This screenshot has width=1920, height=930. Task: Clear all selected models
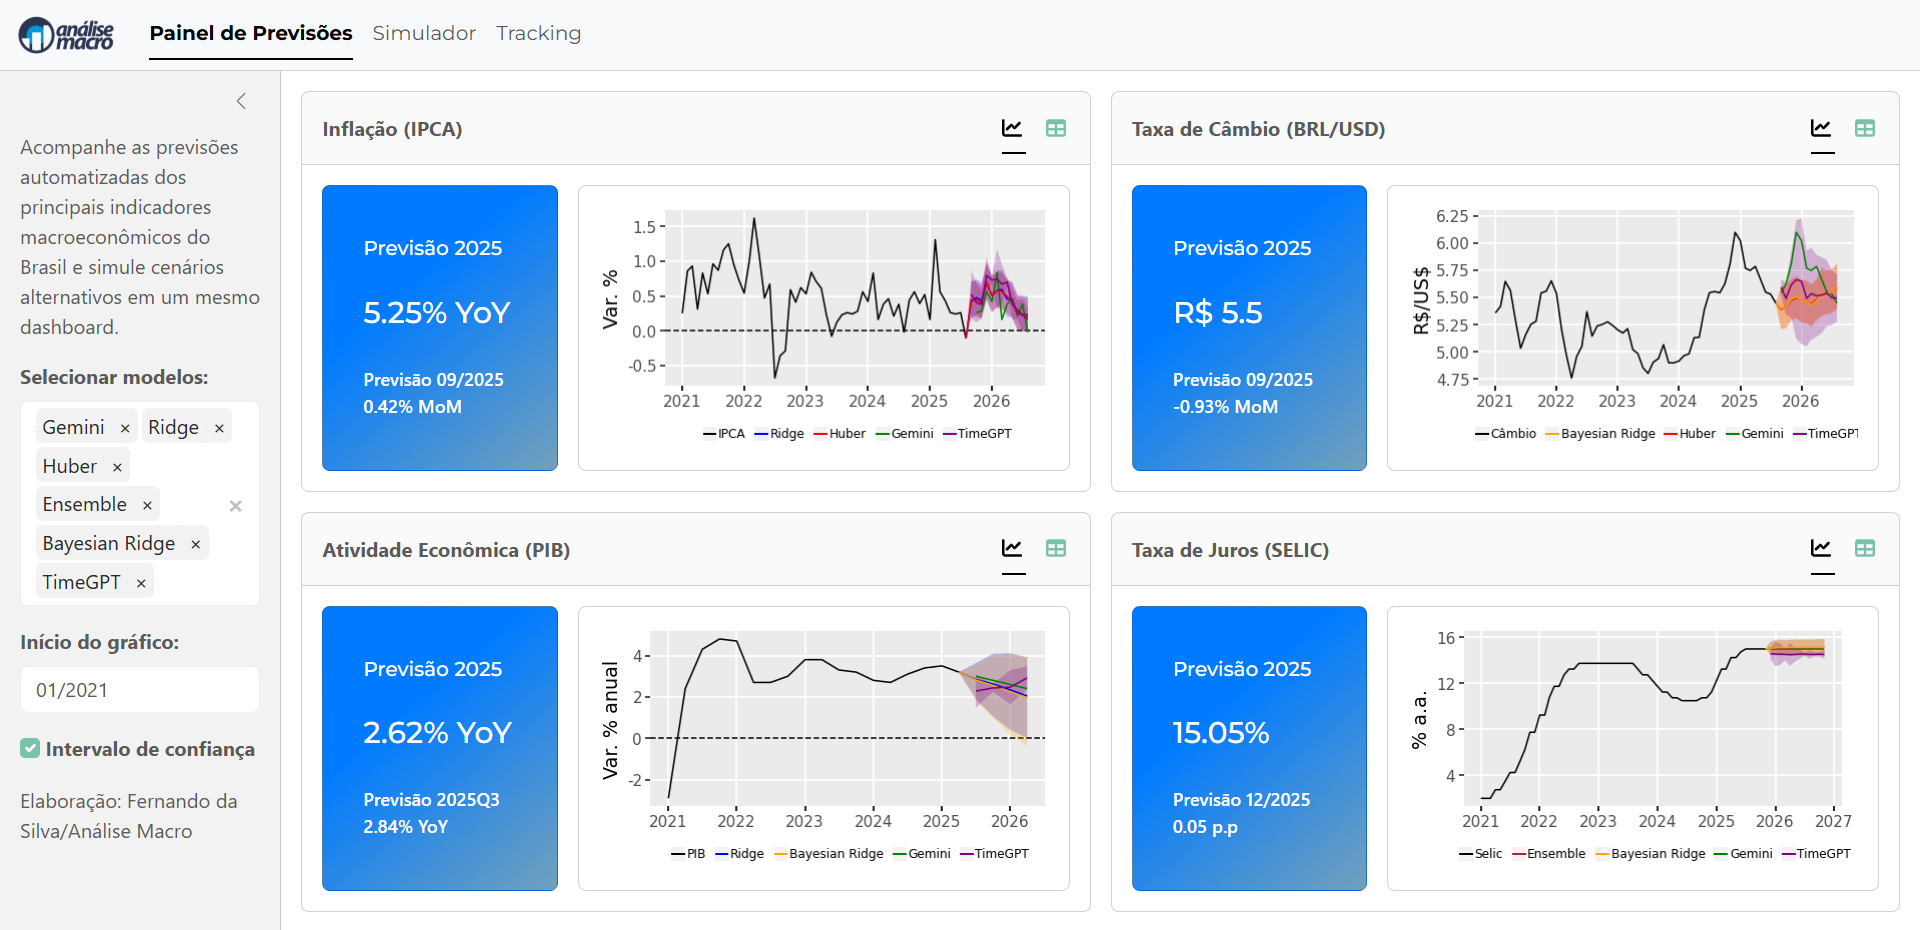(236, 506)
